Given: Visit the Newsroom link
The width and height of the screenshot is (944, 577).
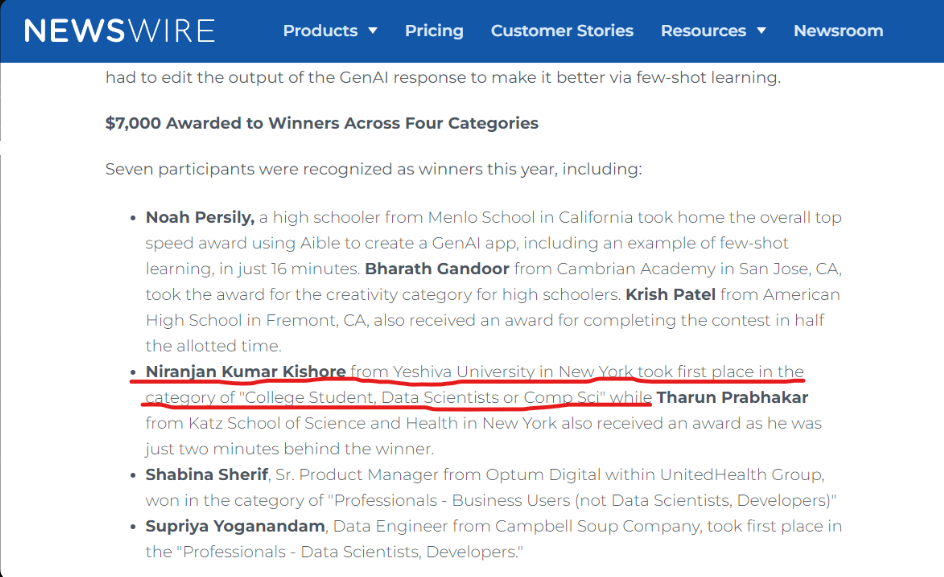Looking at the screenshot, I should 838,31.
